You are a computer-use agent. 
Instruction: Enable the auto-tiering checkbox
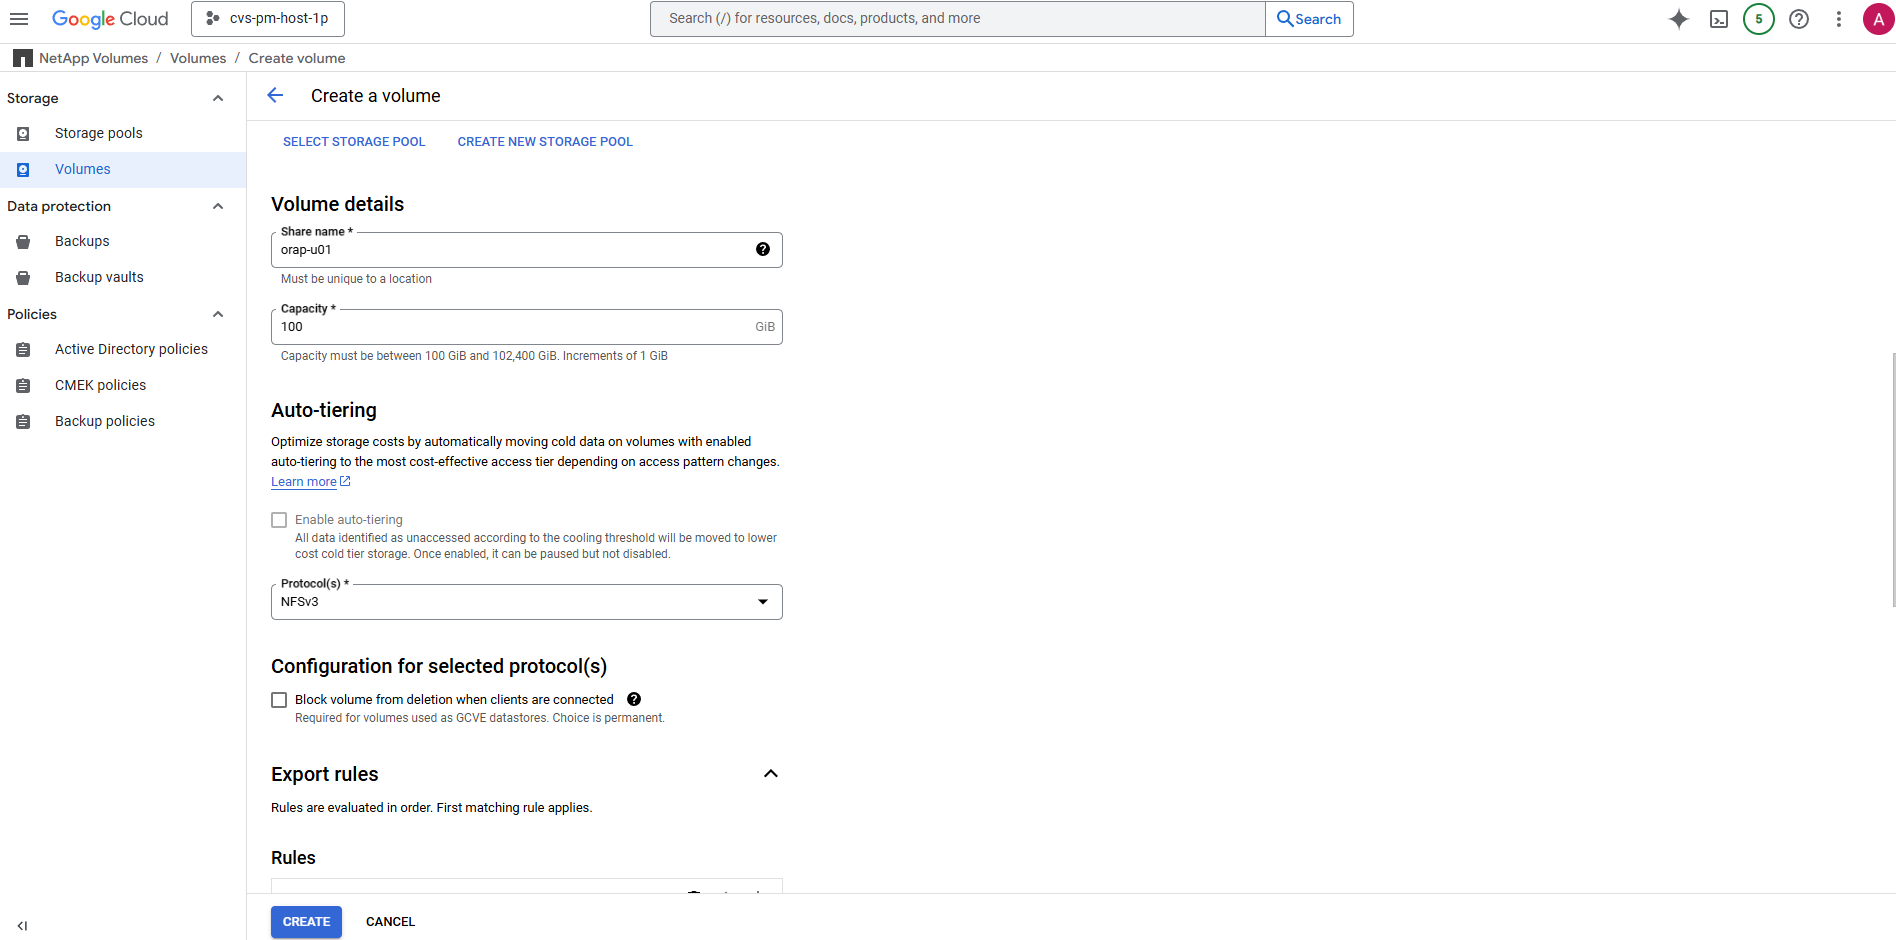coord(279,520)
